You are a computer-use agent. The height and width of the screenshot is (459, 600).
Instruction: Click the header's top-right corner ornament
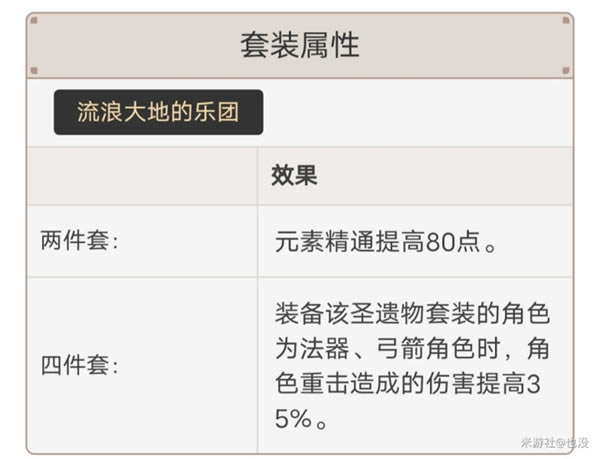pyautogui.click(x=566, y=20)
